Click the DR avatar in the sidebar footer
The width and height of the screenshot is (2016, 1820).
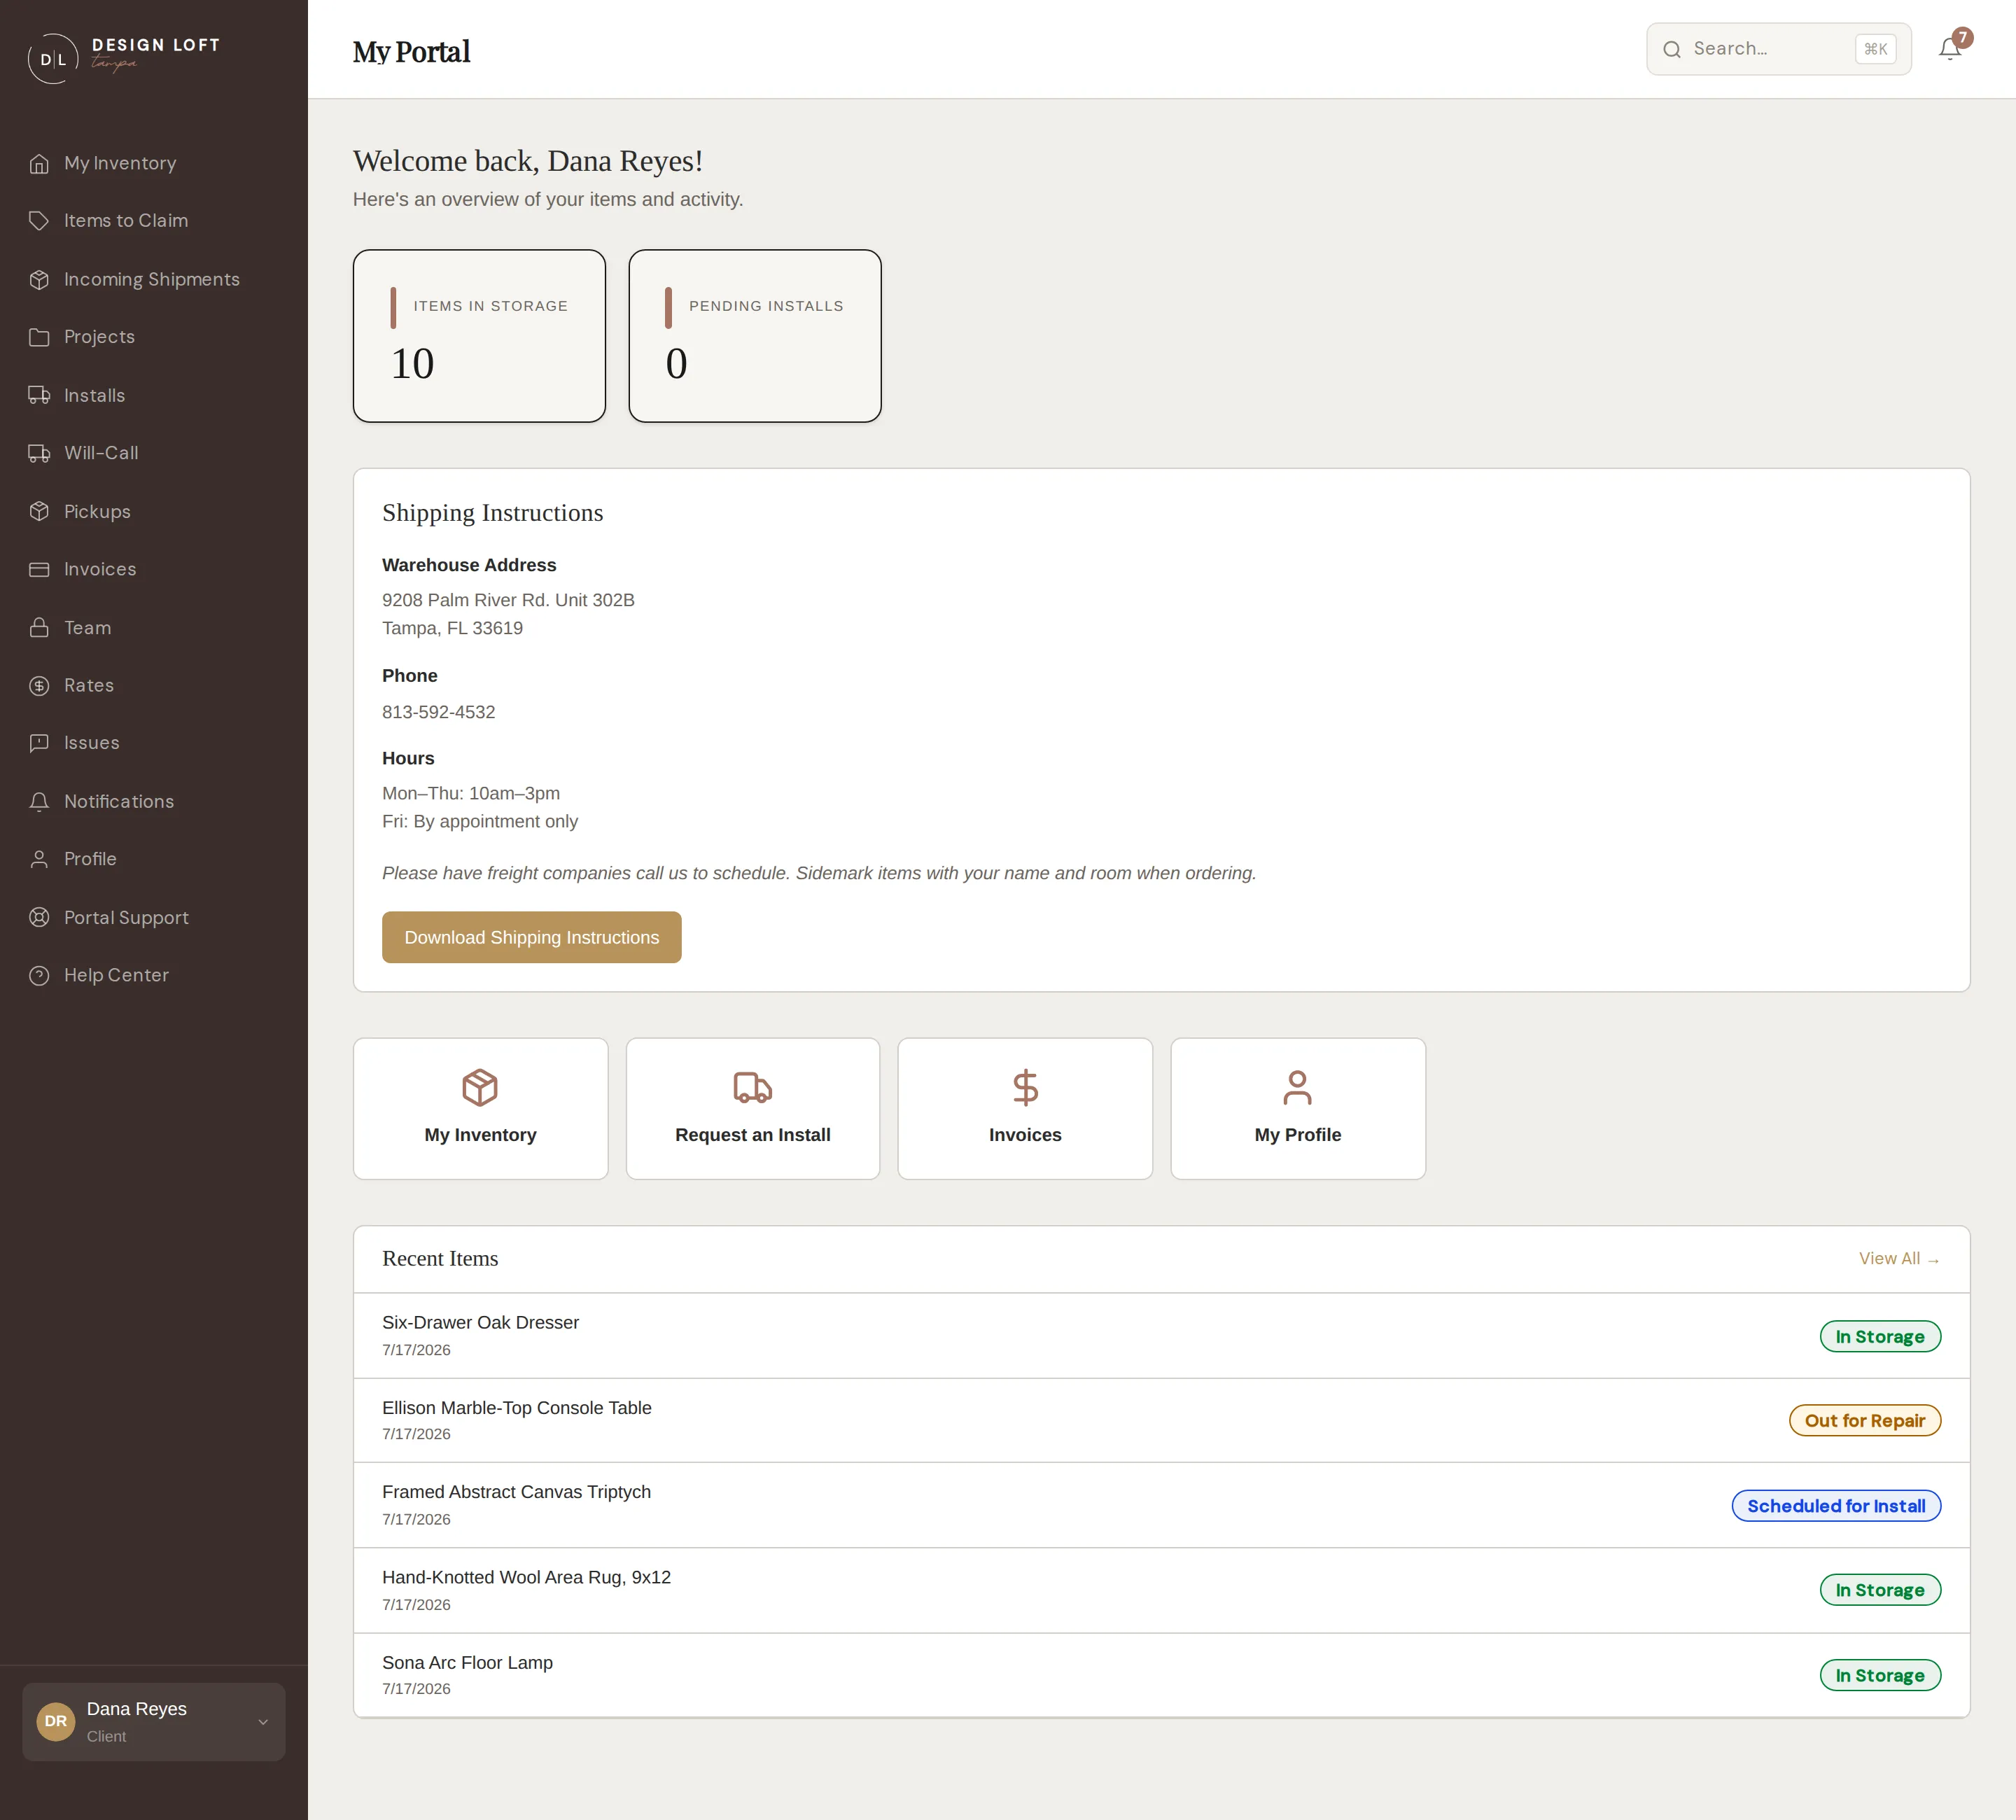tap(56, 1721)
